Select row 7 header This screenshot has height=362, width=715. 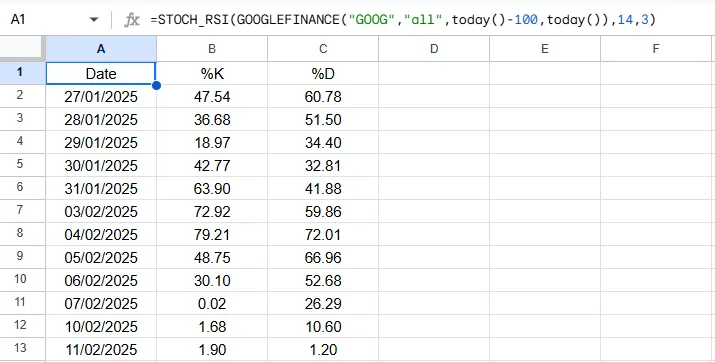click(22, 211)
